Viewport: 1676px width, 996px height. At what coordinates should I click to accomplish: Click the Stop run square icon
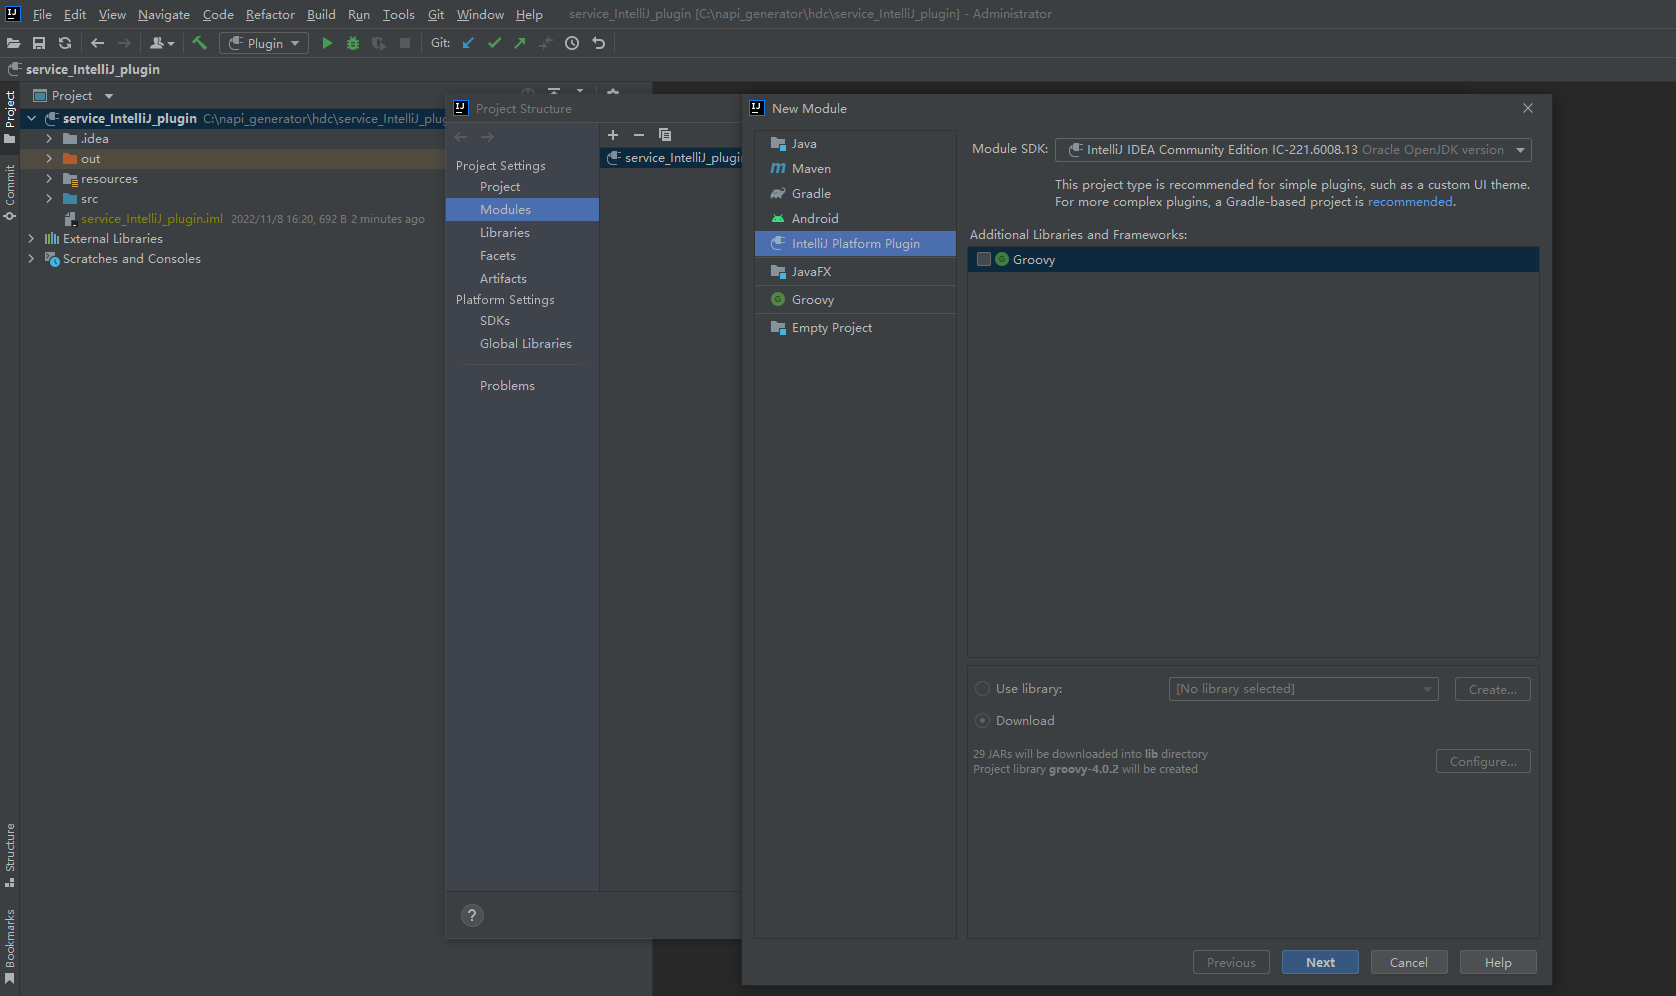point(405,43)
